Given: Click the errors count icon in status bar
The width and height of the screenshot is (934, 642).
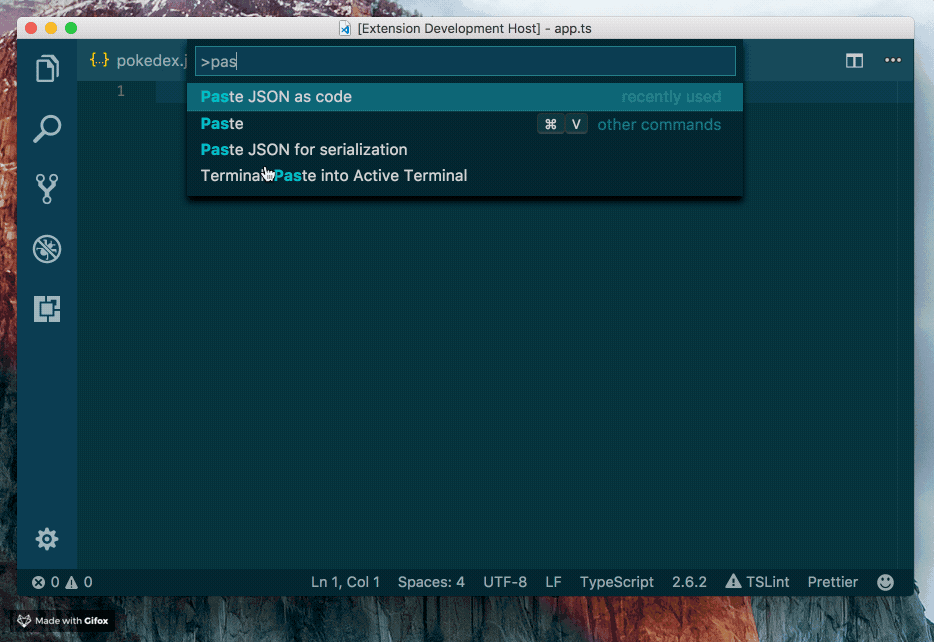Looking at the screenshot, I should (x=39, y=582).
